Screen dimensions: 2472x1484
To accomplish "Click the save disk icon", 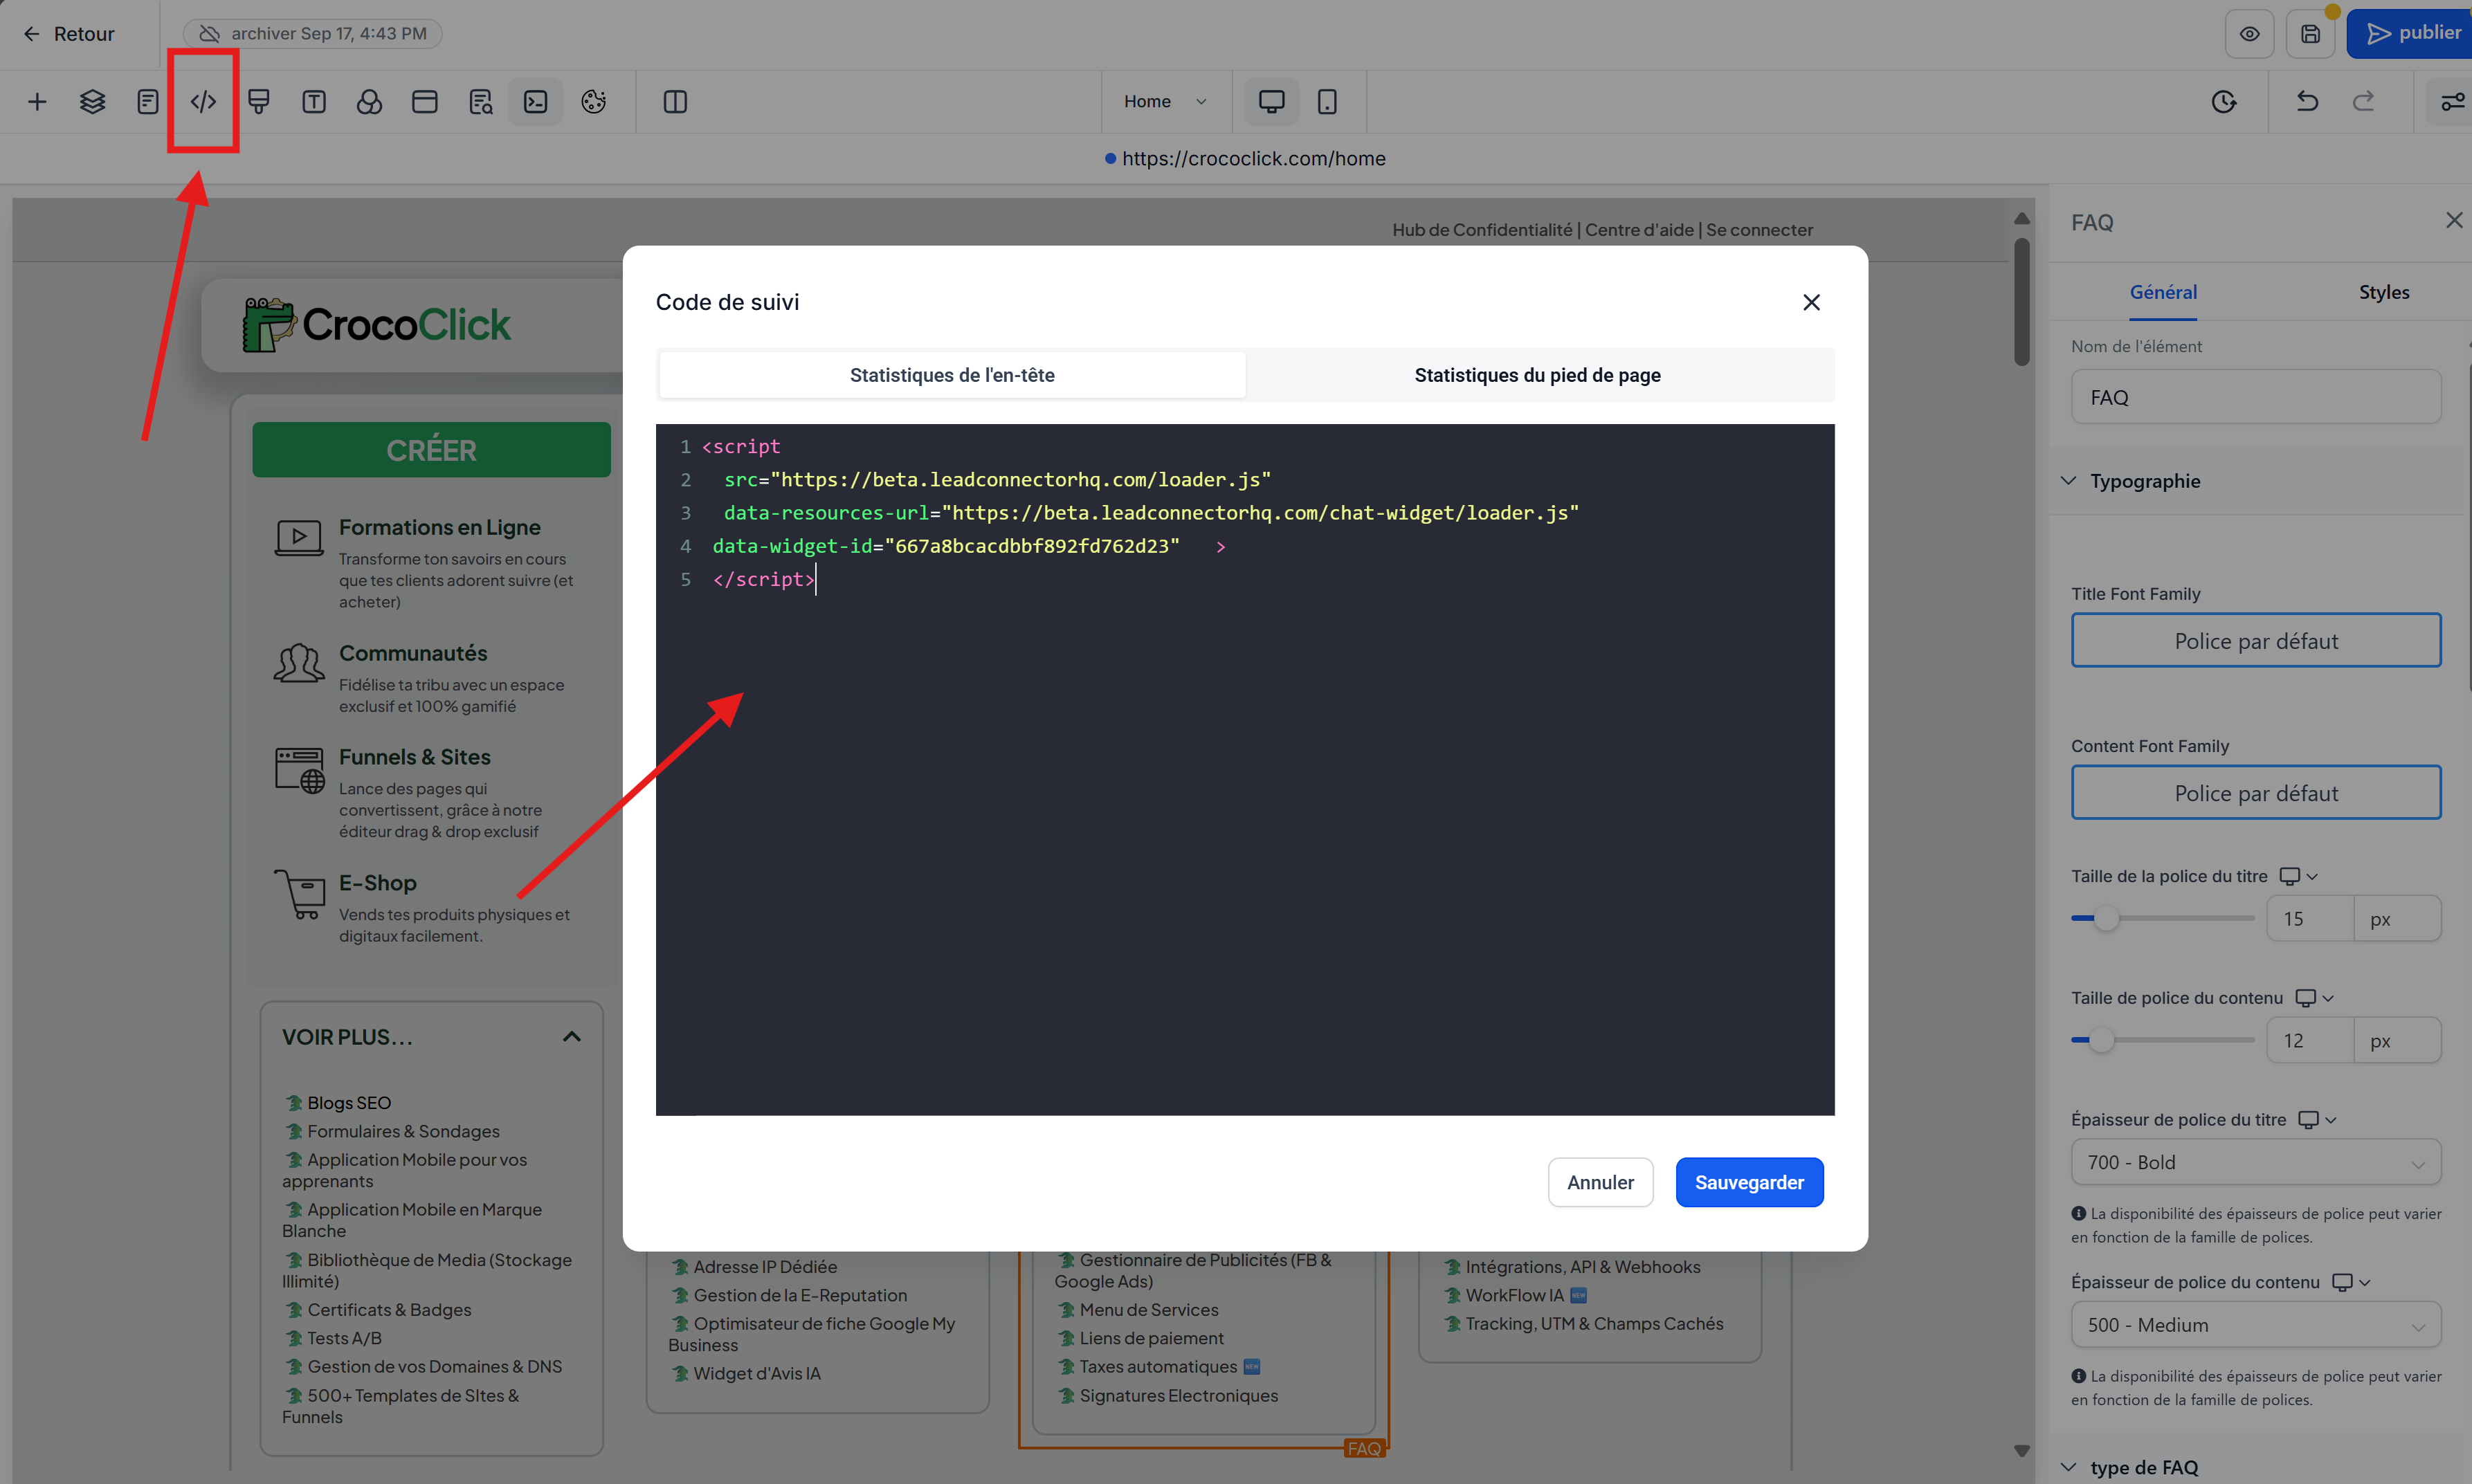I will pos(2310,34).
